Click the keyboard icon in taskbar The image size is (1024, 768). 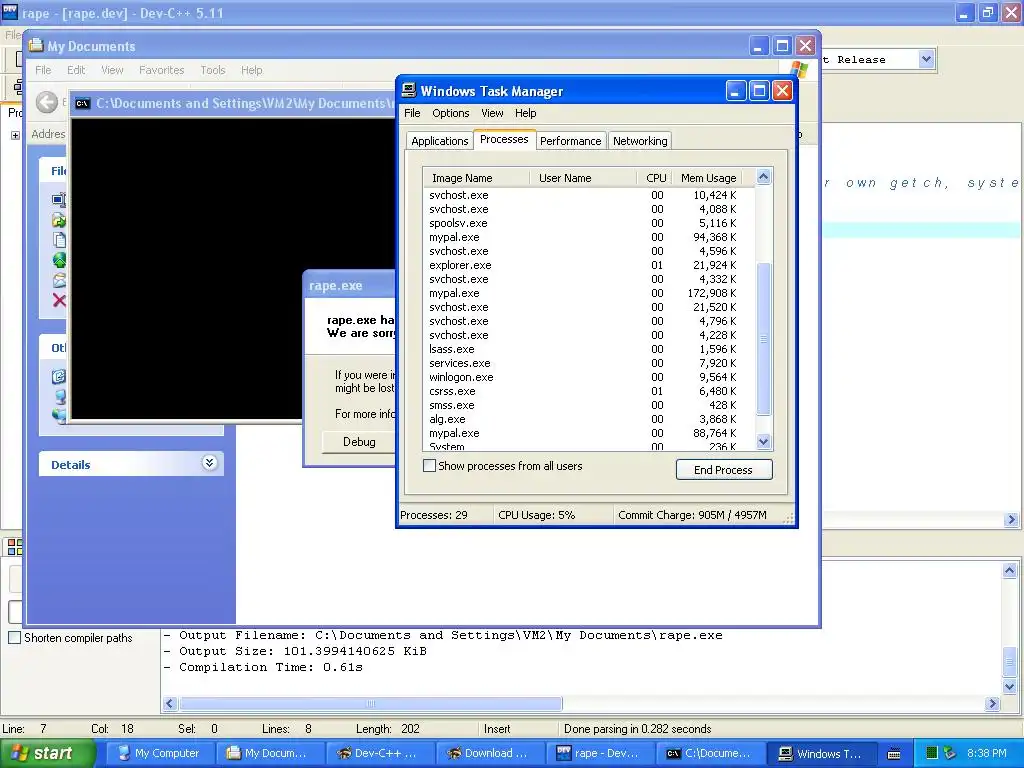pyautogui.click(x=894, y=754)
